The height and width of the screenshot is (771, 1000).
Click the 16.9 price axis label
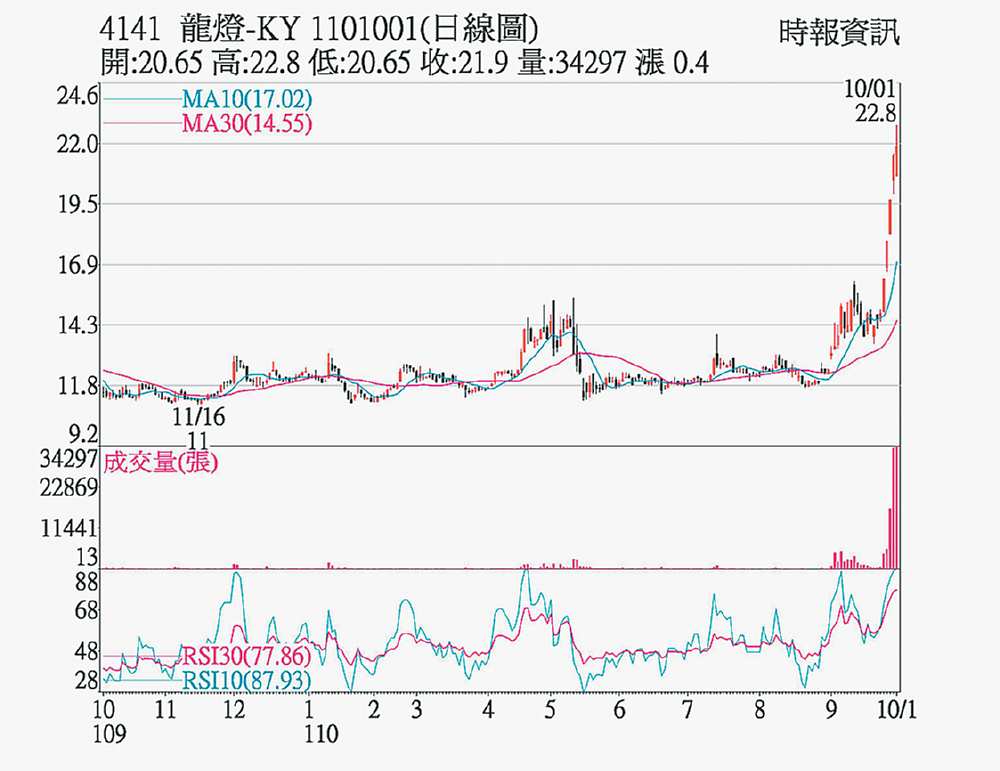coord(79,266)
